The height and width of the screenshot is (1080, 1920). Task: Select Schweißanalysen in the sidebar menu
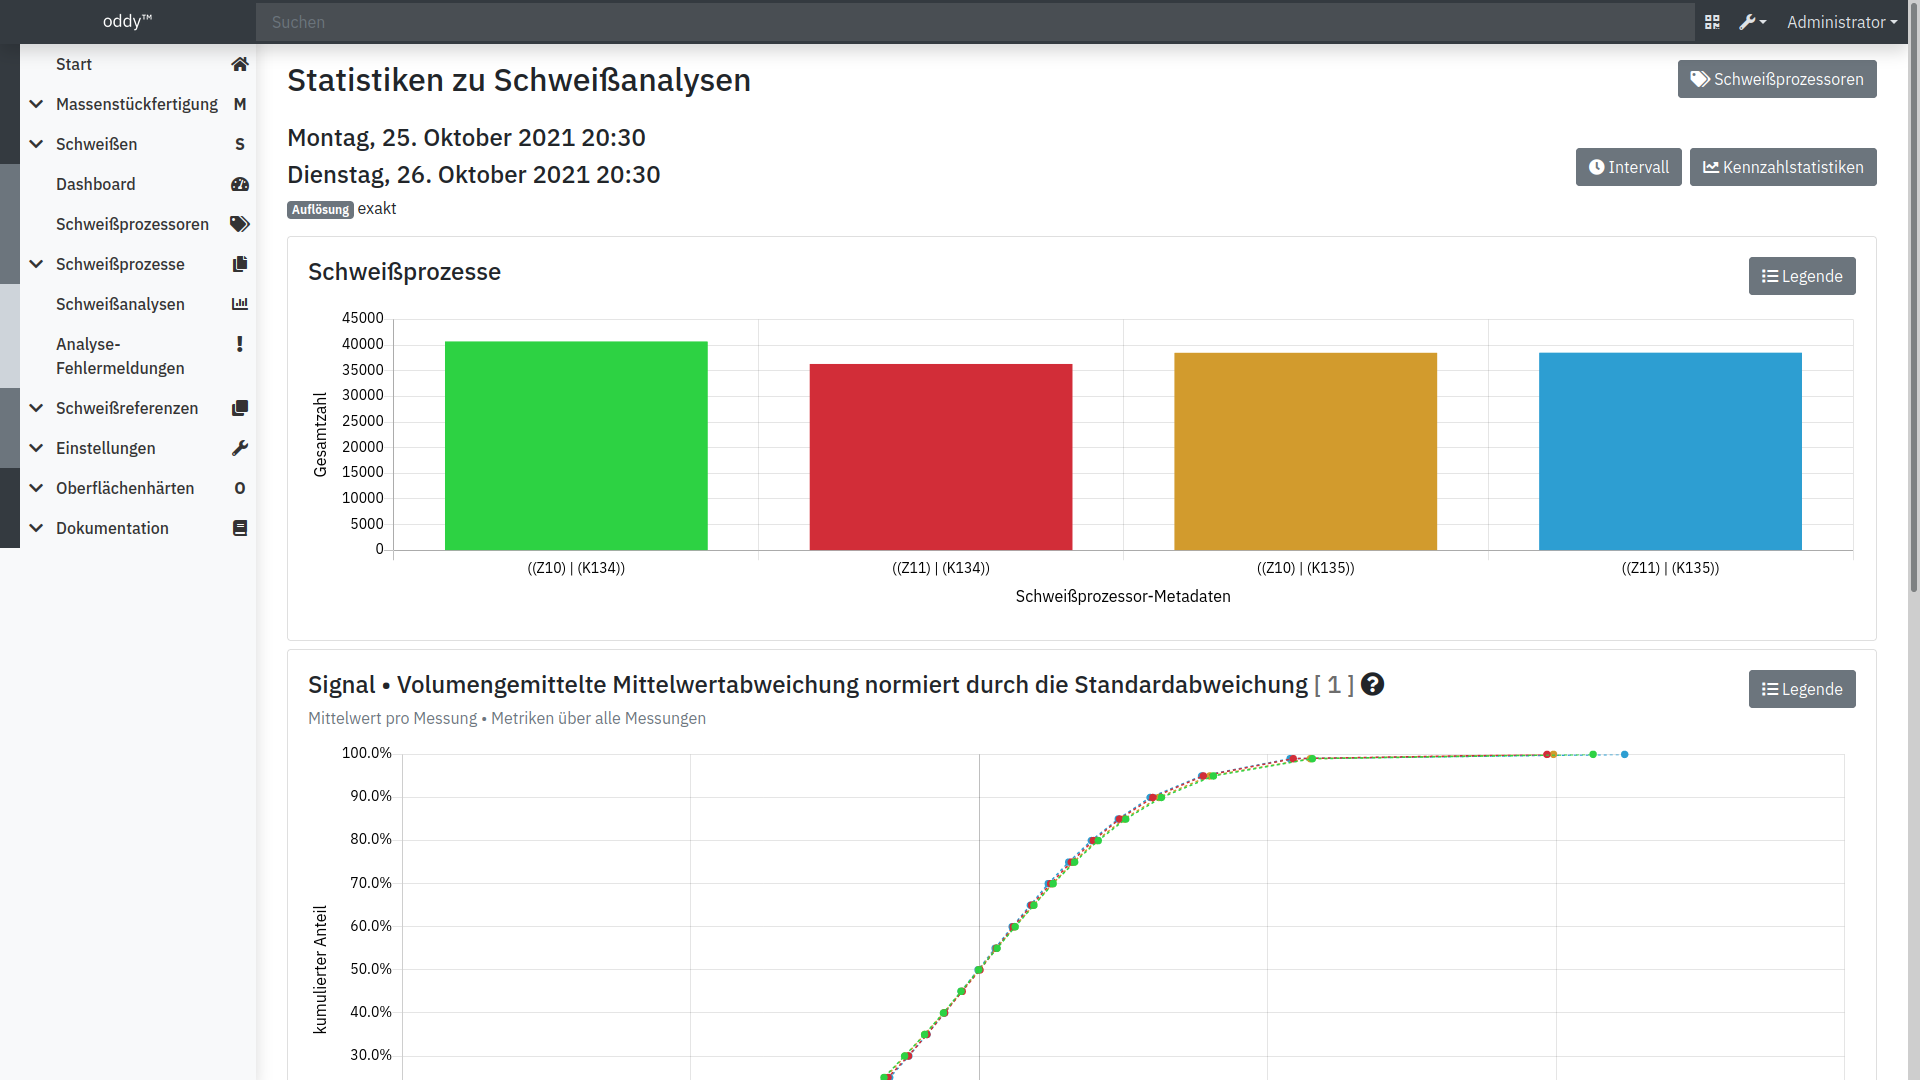click(120, 304)
